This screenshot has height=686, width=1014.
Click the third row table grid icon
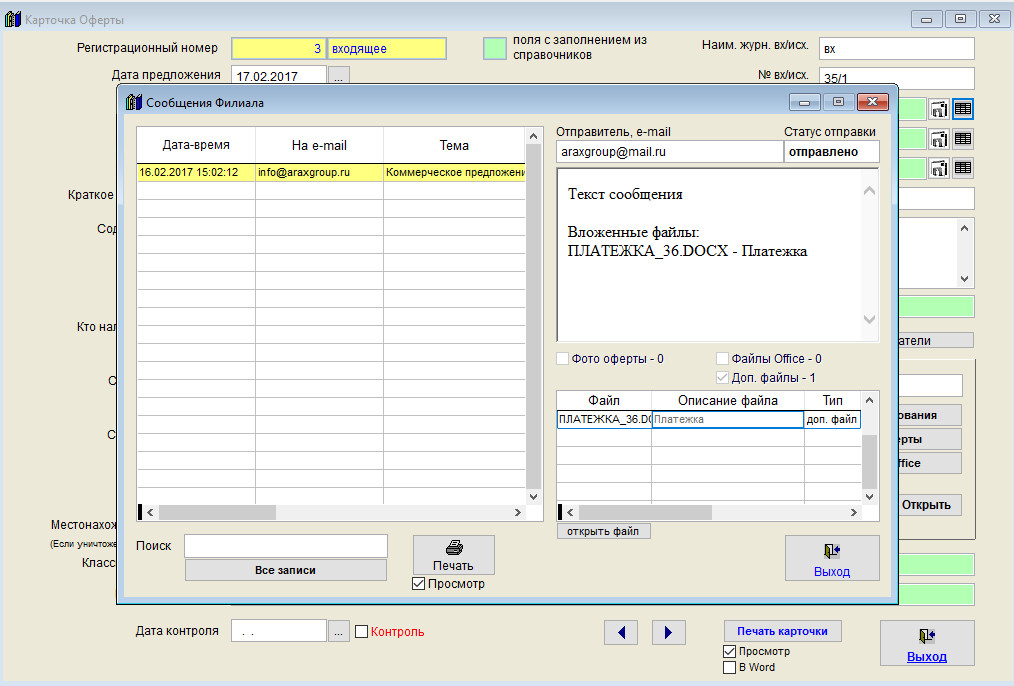pos(962,168)
